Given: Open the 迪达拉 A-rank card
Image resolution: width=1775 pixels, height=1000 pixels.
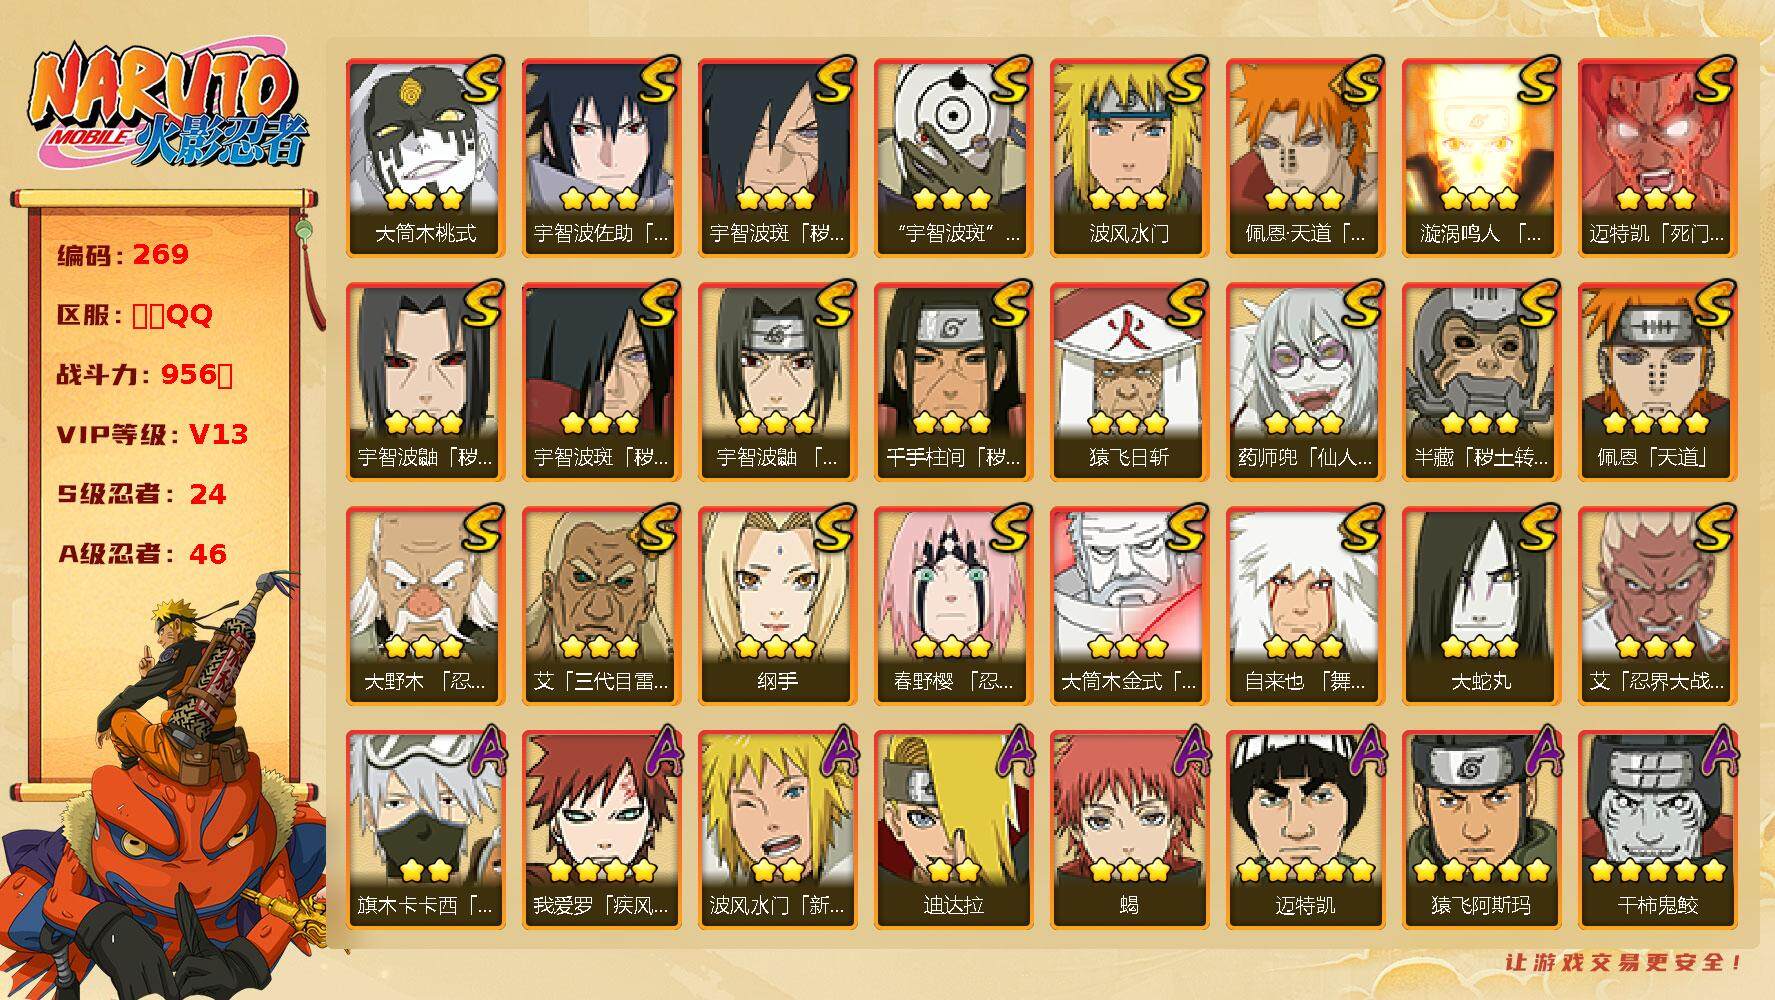Looking at the screenshot, I should [954, 830].
